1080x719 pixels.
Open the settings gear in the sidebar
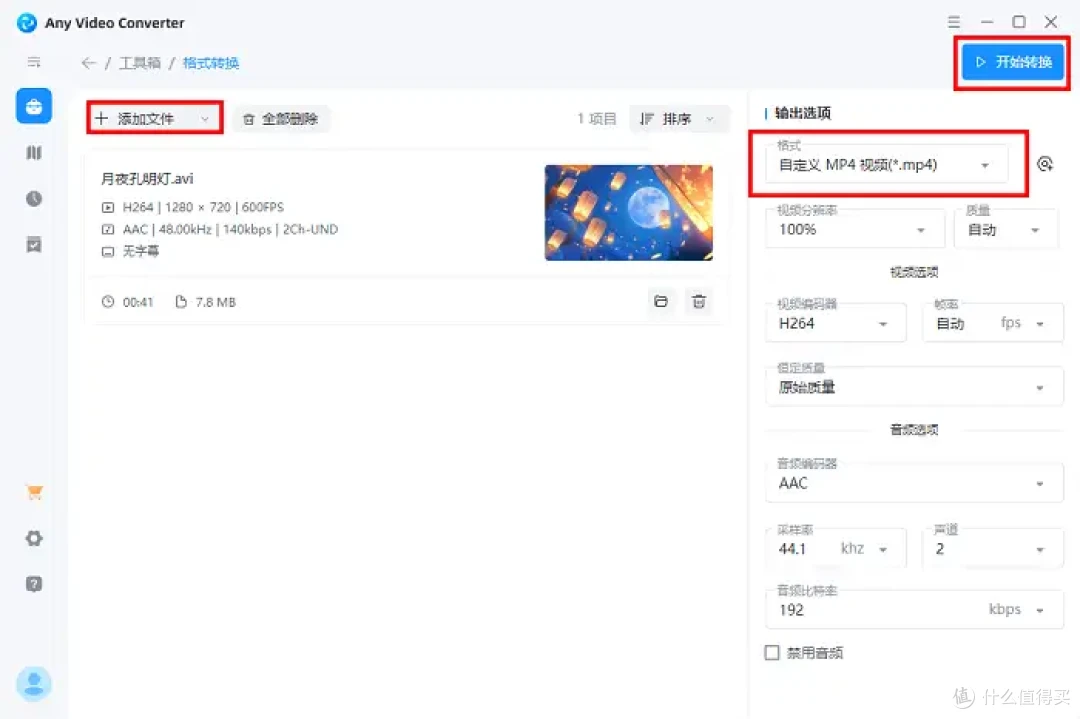pos(34,538)
